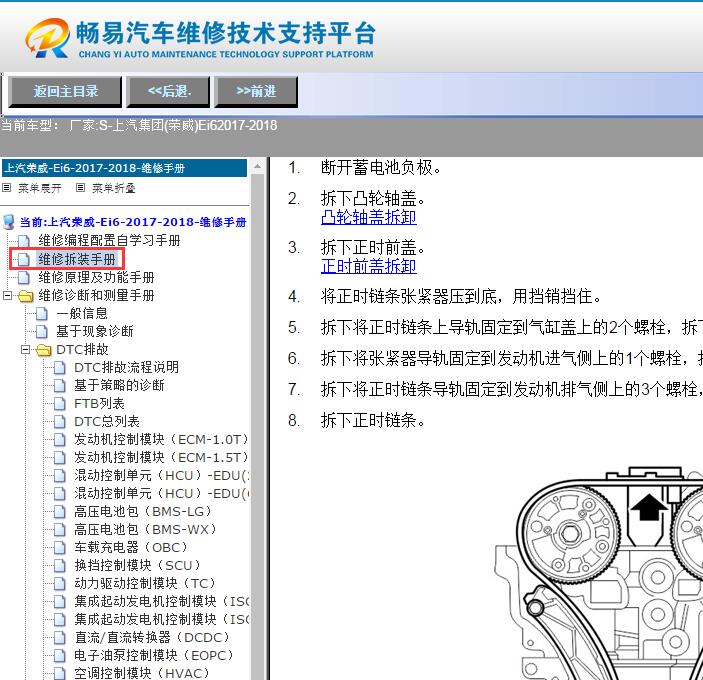Go back with <<后退 button

click(169, 91)
